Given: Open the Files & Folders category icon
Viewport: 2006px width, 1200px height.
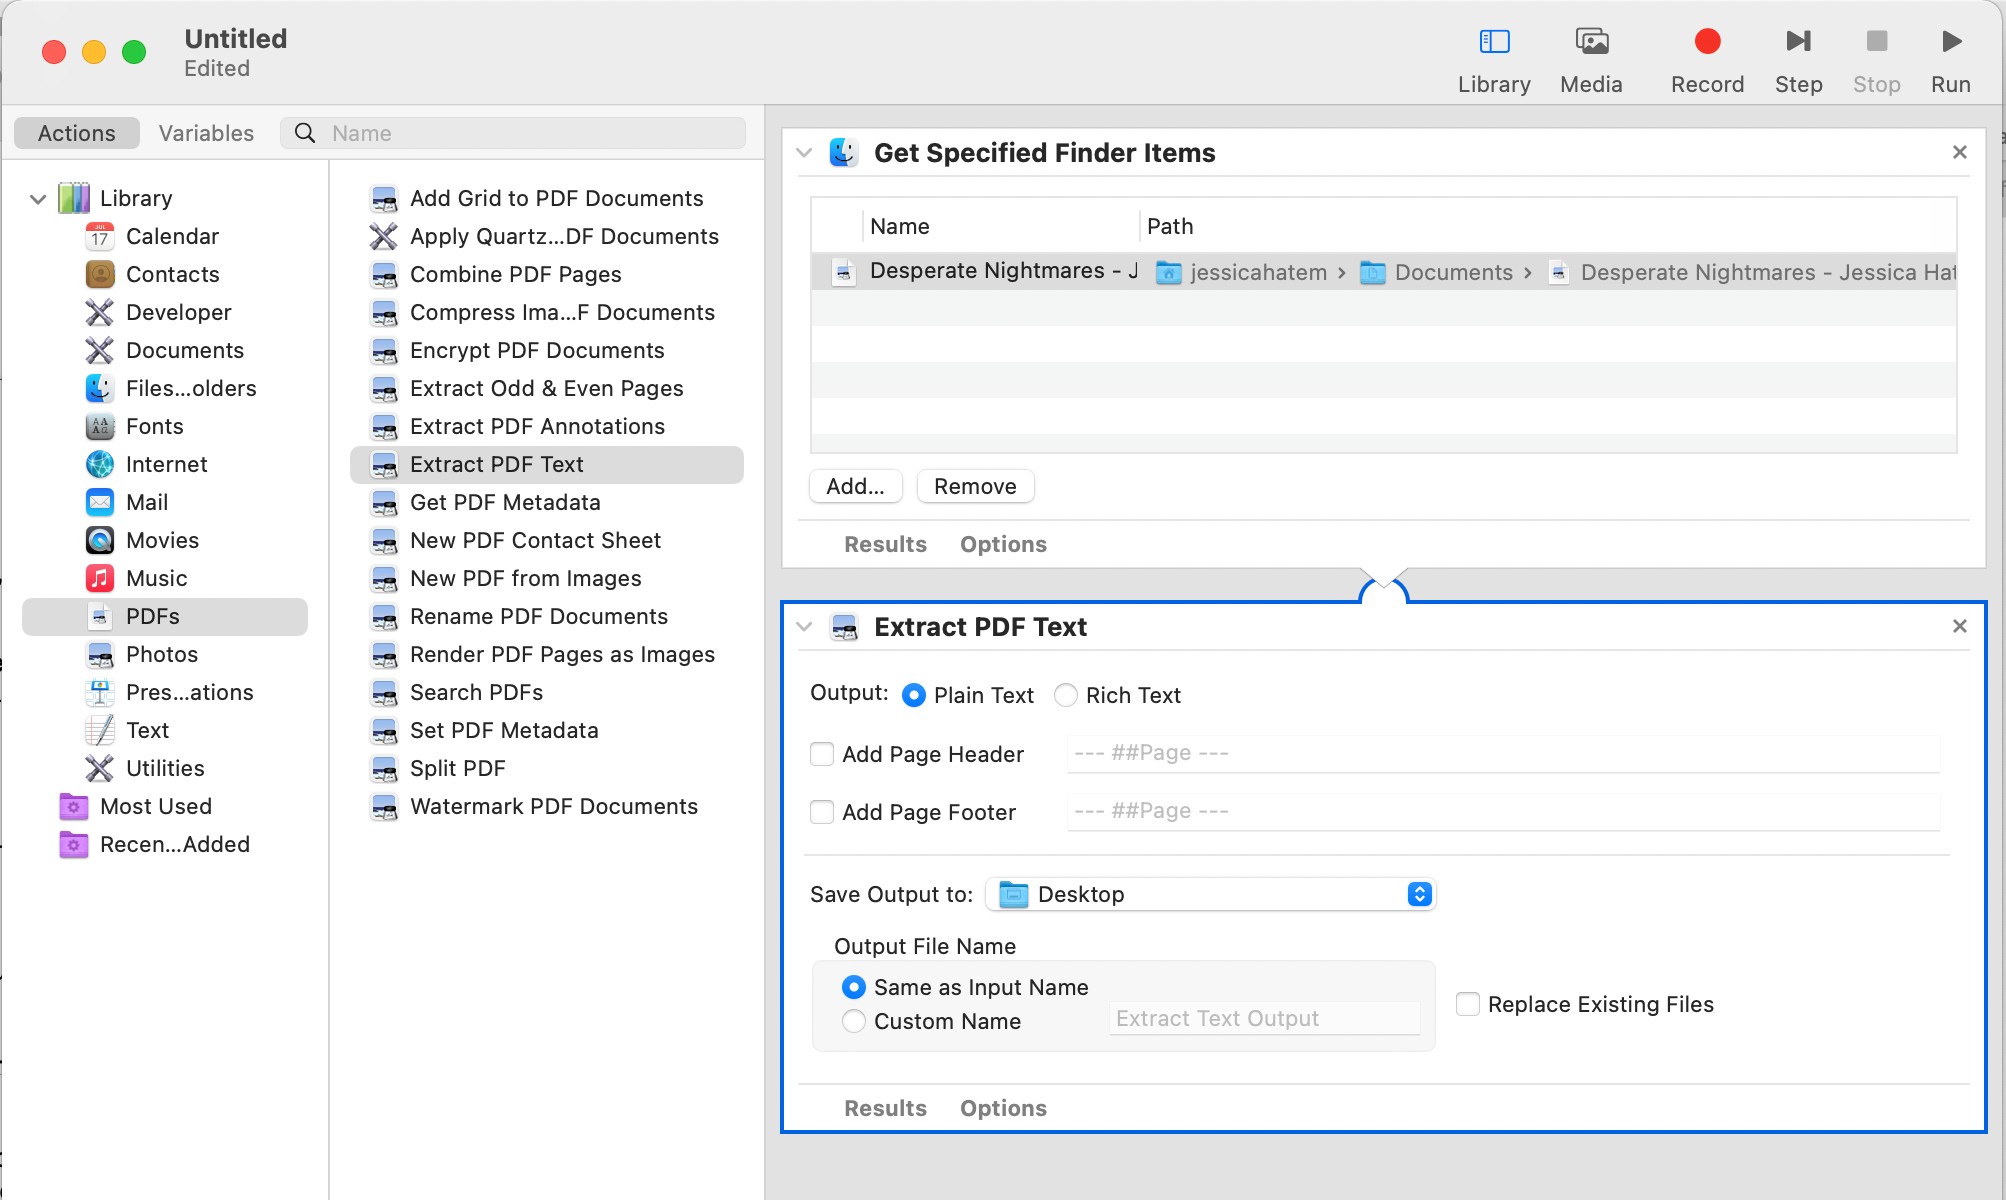Looking at the screenshot, I should point(100,389).
